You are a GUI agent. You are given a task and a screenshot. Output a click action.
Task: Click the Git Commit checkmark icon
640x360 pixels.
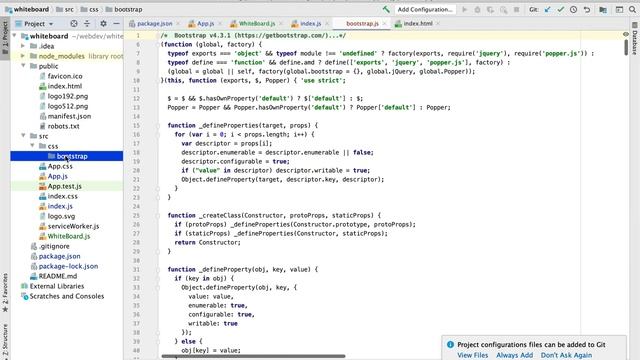coord(560,9)
